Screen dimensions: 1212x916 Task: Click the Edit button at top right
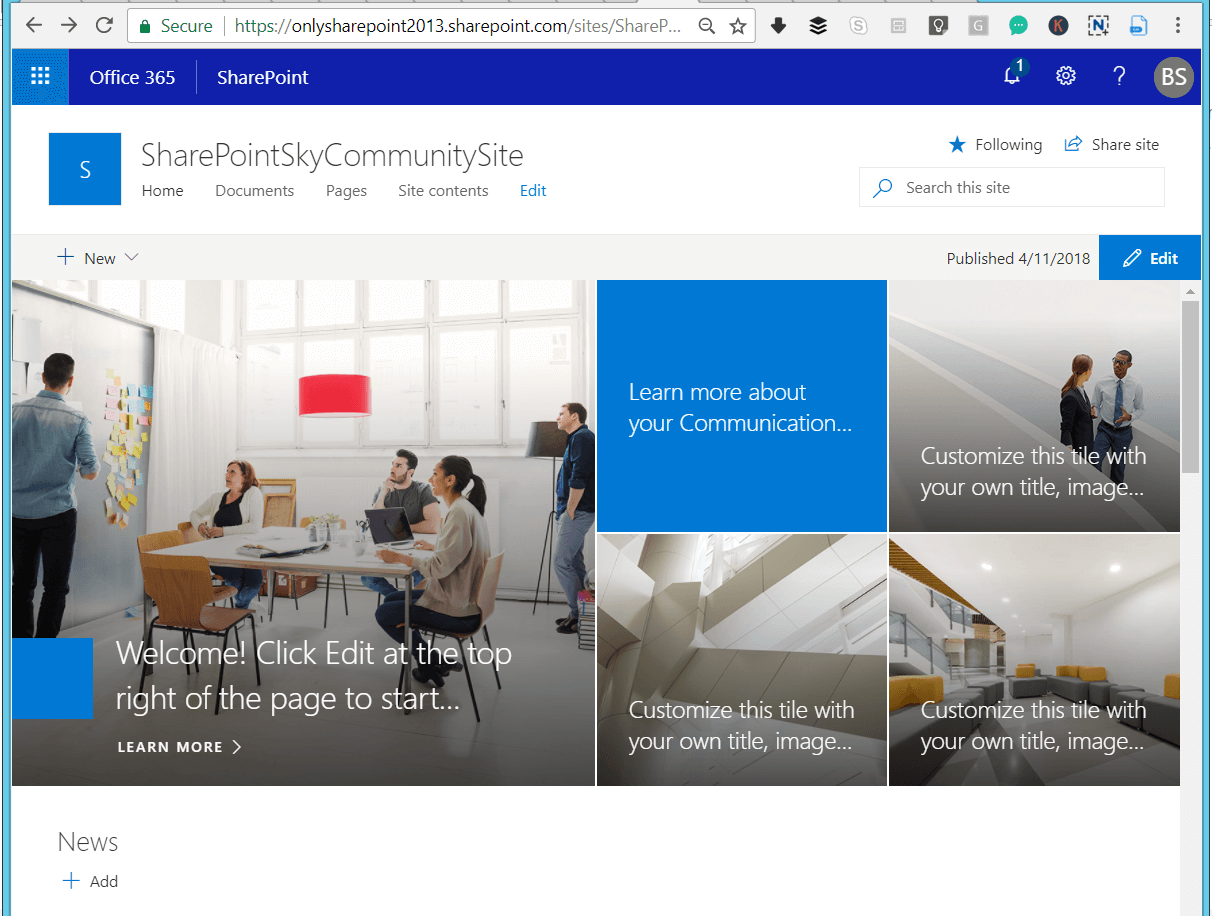click(x=1149, y=257)
